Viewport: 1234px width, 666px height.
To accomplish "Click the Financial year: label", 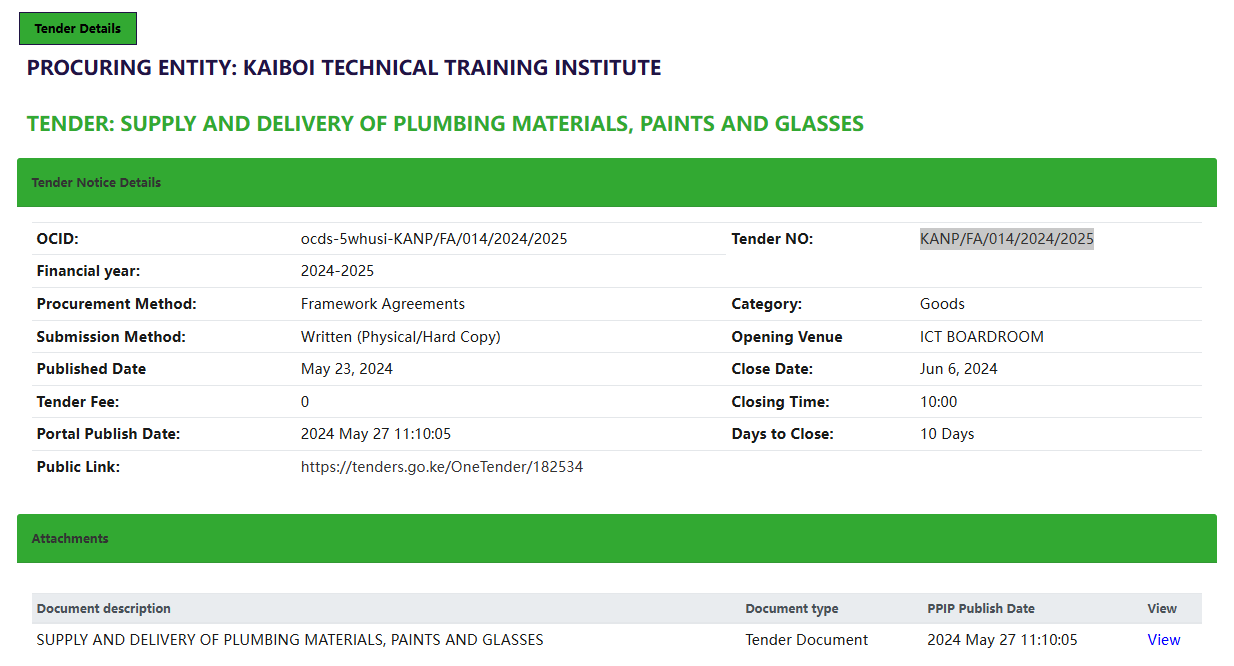I will (x=88, y=271).
